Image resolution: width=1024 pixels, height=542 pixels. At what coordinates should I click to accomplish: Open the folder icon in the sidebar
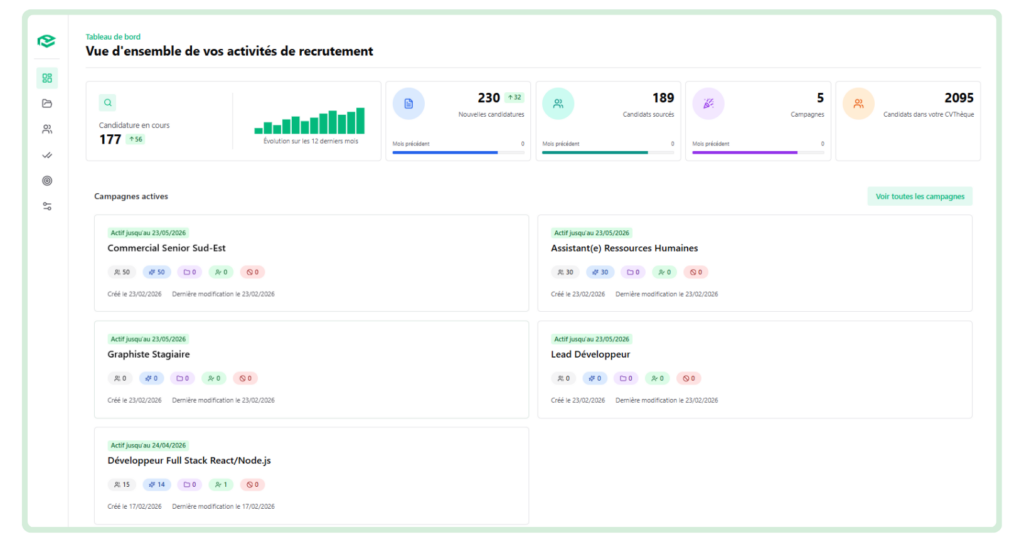[47, 103]
